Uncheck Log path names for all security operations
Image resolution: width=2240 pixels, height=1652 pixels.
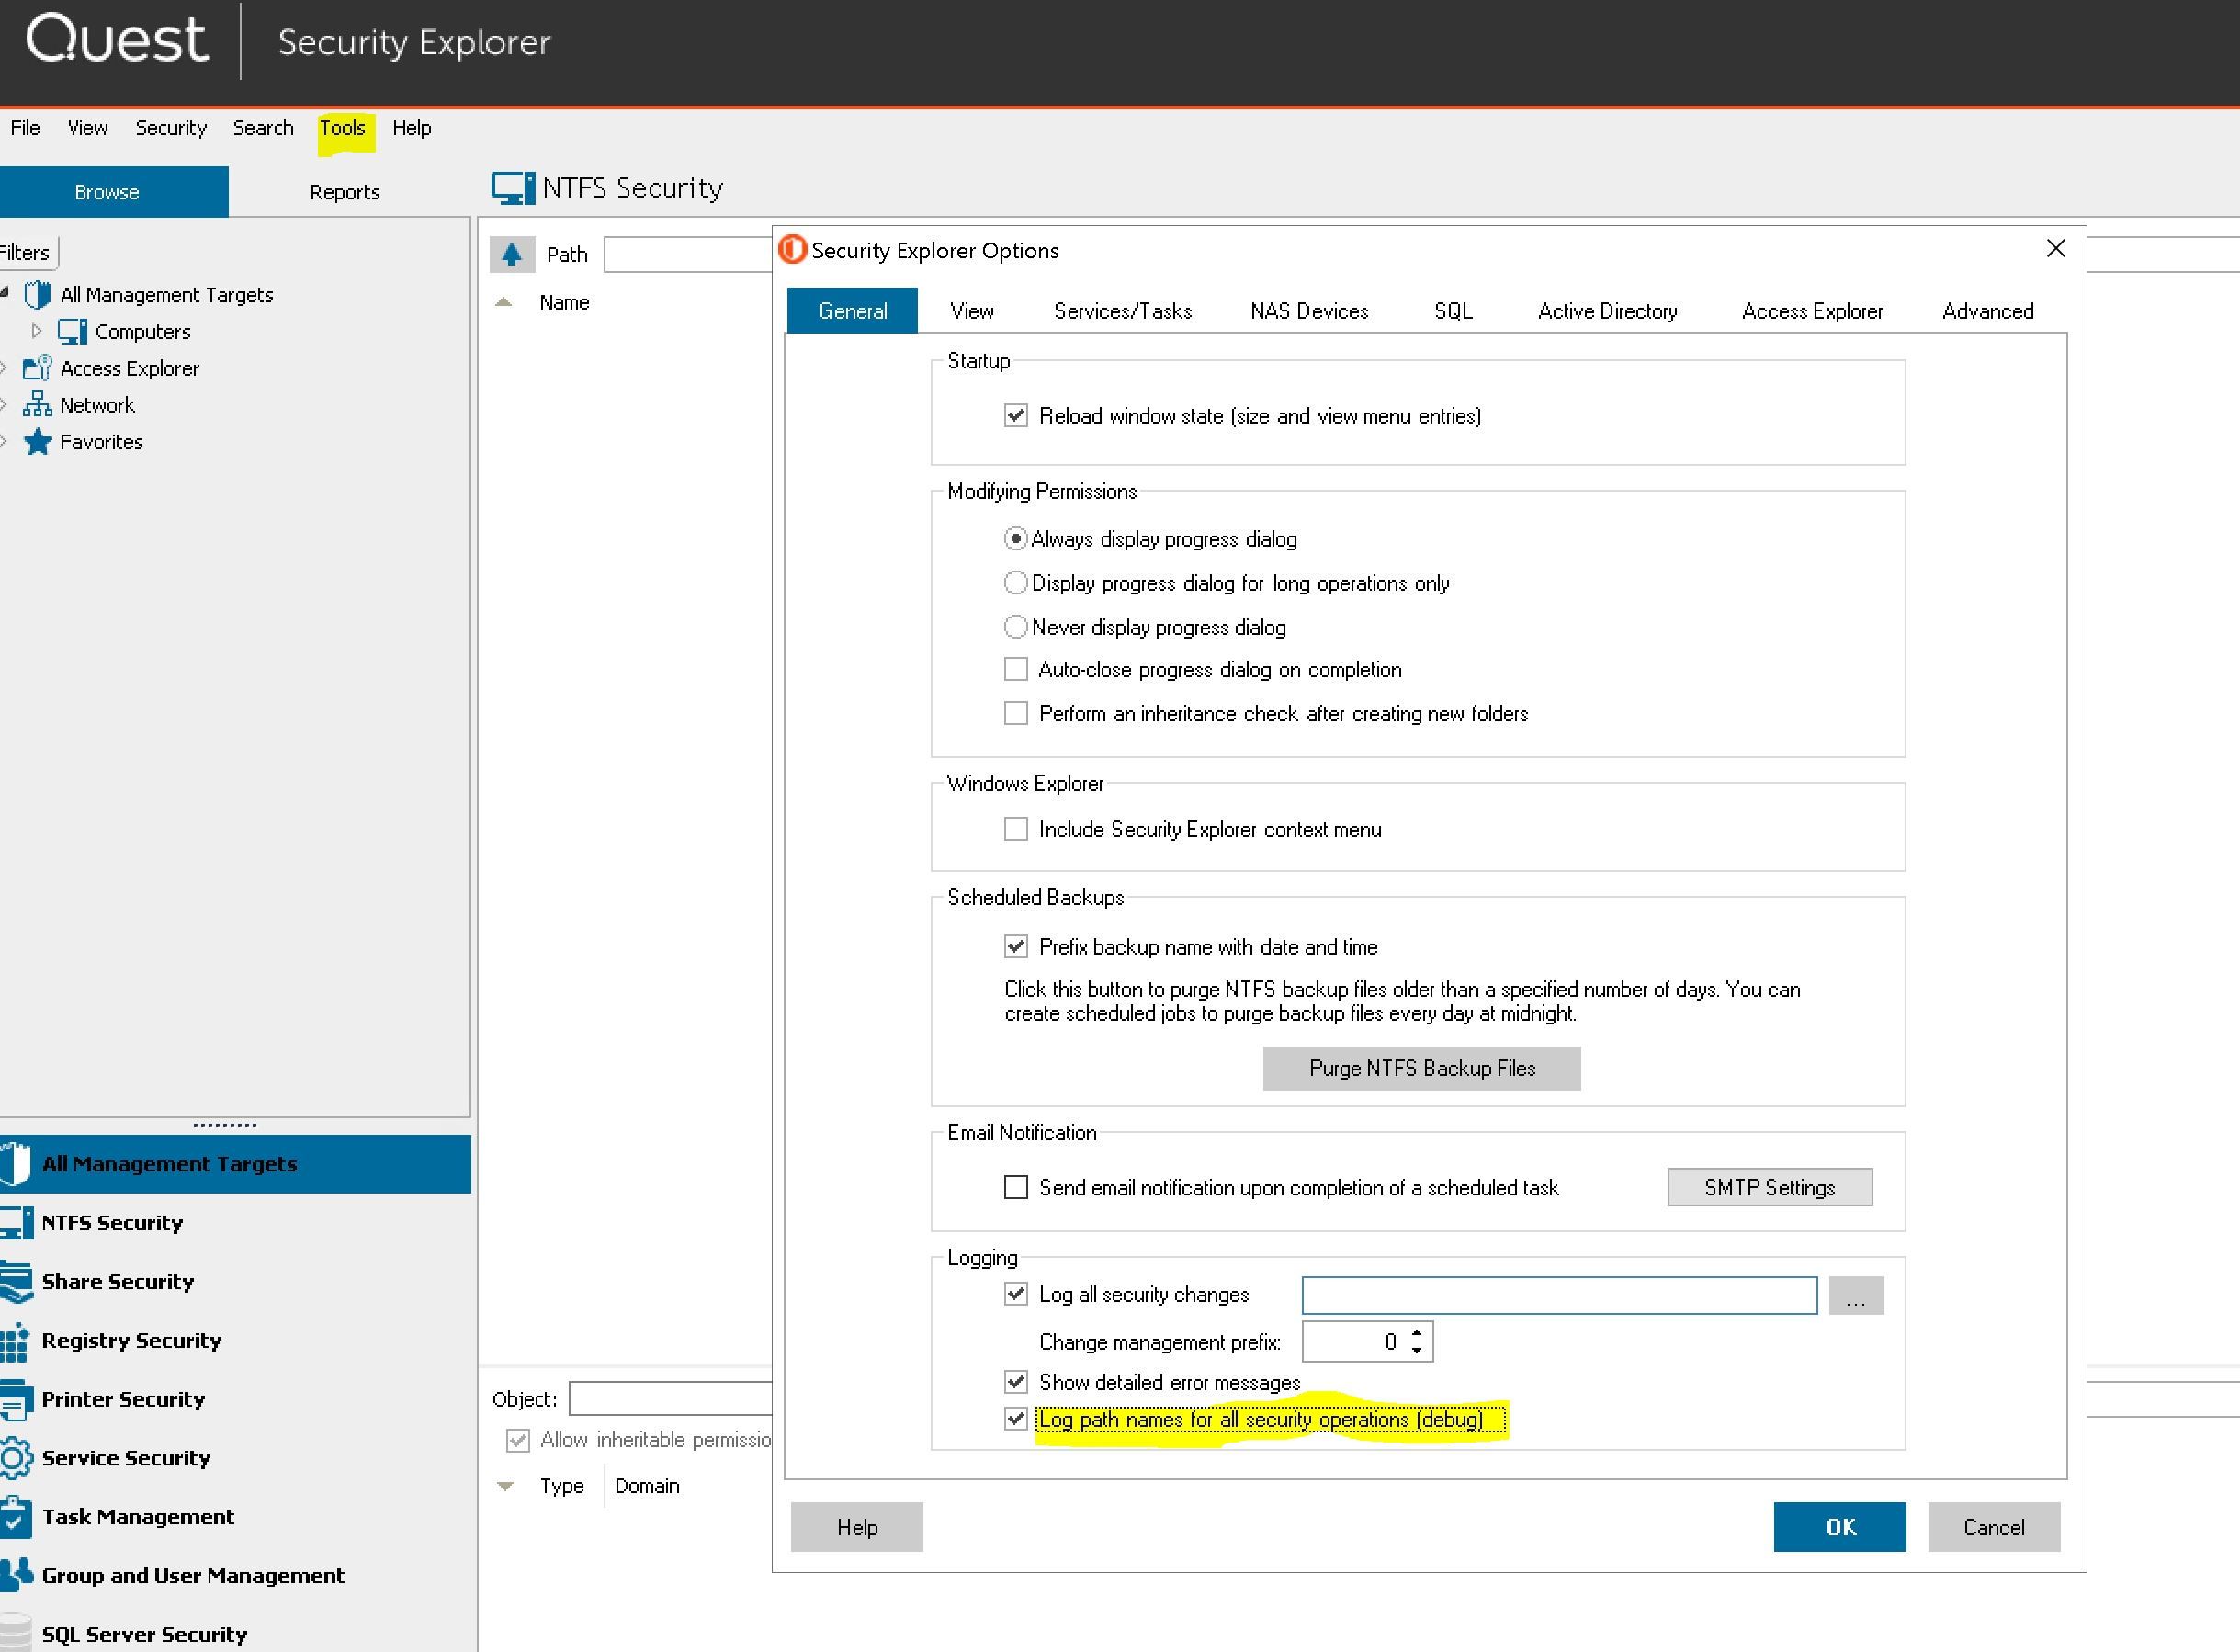point(1016,1419)
